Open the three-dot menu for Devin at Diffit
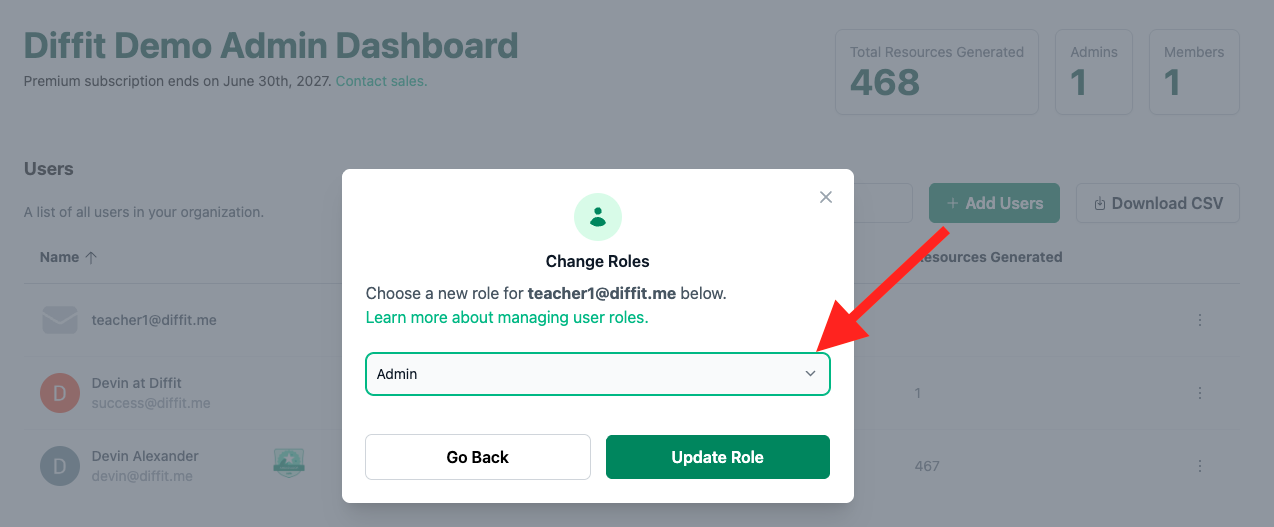Viewport: 1274px width, 527px height. [x=1200, y=393]
